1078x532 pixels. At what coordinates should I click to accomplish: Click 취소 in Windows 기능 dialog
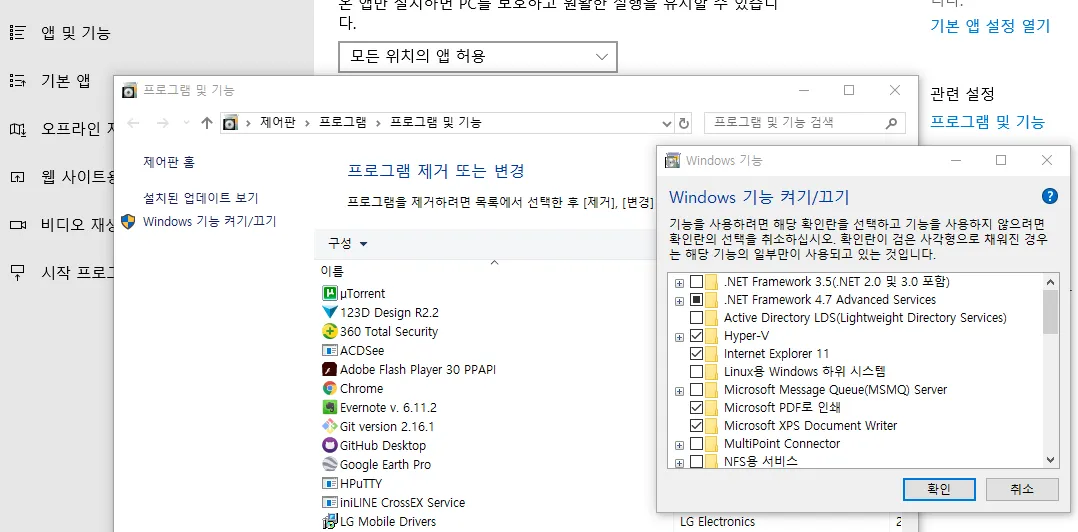[1022, 489]
